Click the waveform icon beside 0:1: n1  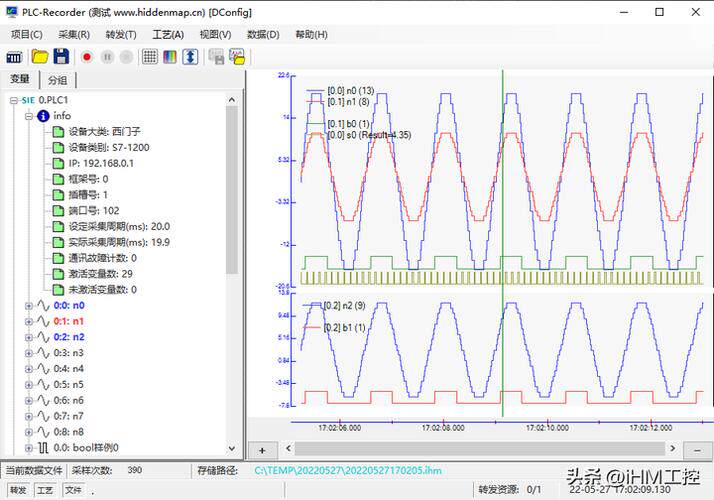[43, 321]
